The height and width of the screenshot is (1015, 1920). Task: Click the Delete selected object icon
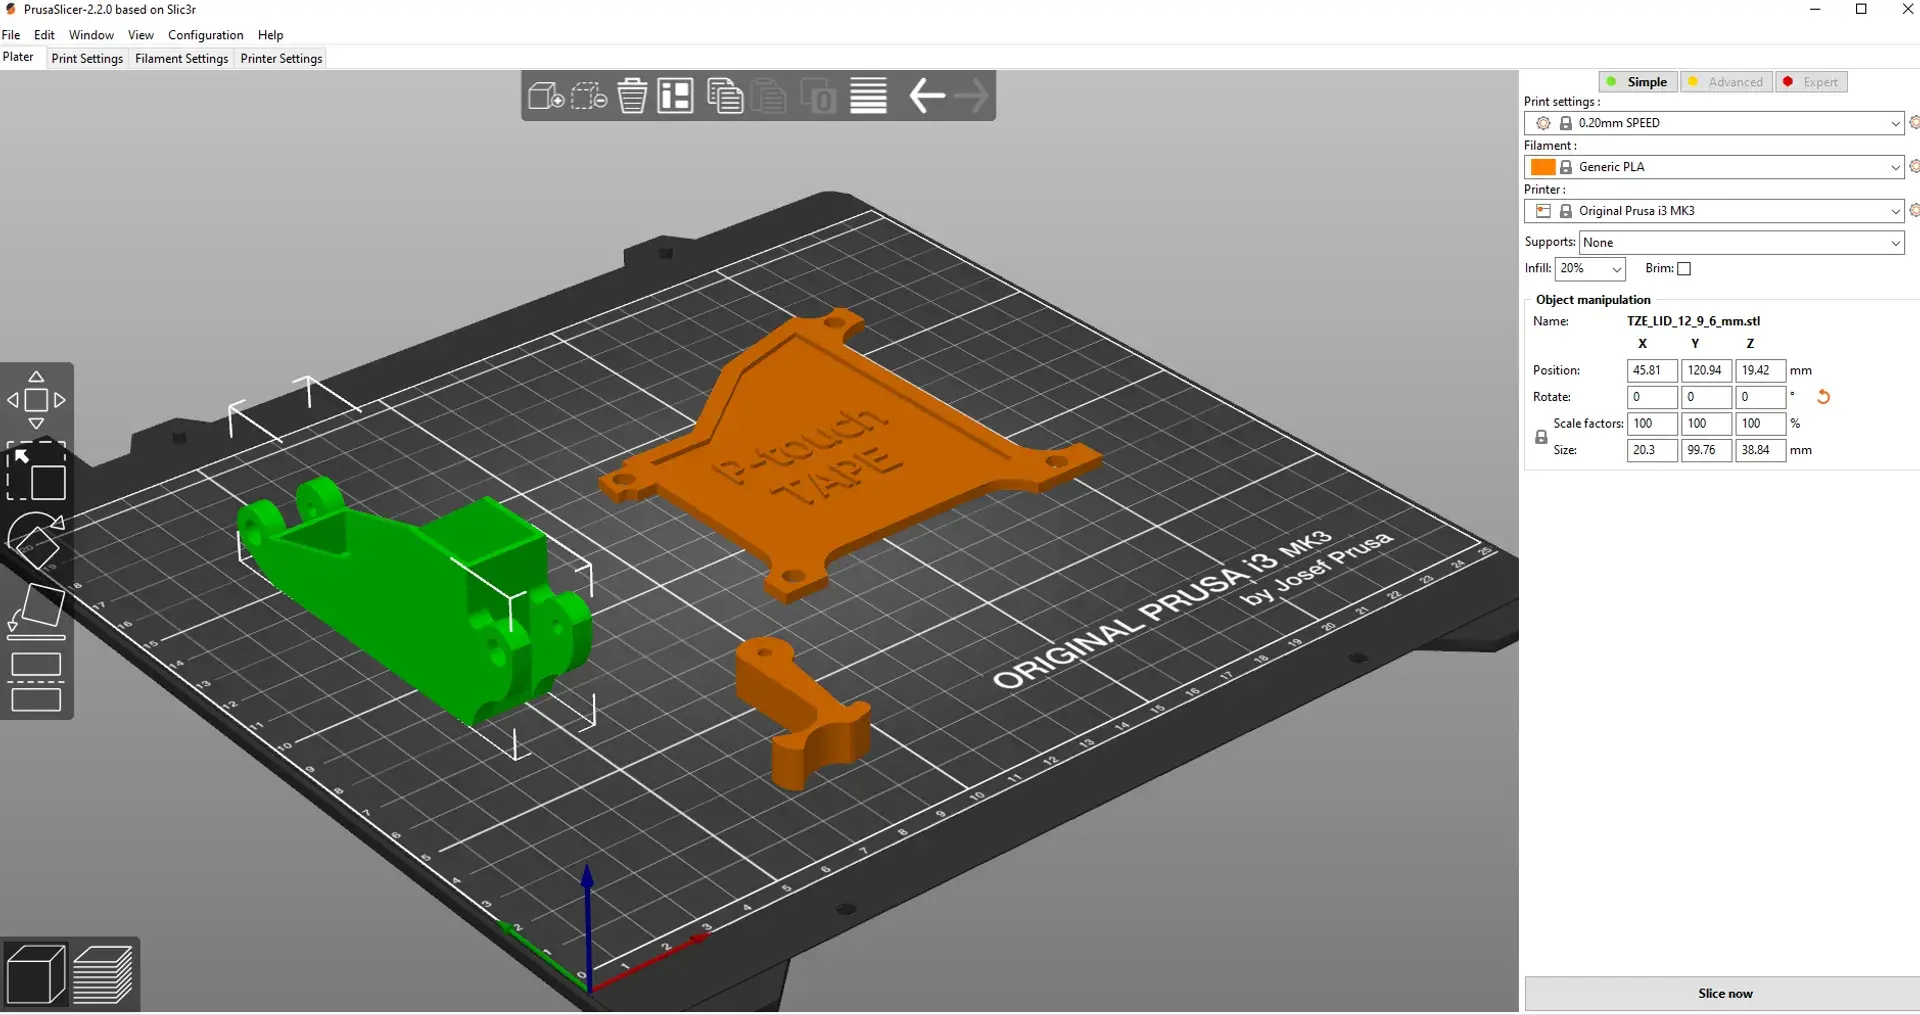[x=589, y=96]
